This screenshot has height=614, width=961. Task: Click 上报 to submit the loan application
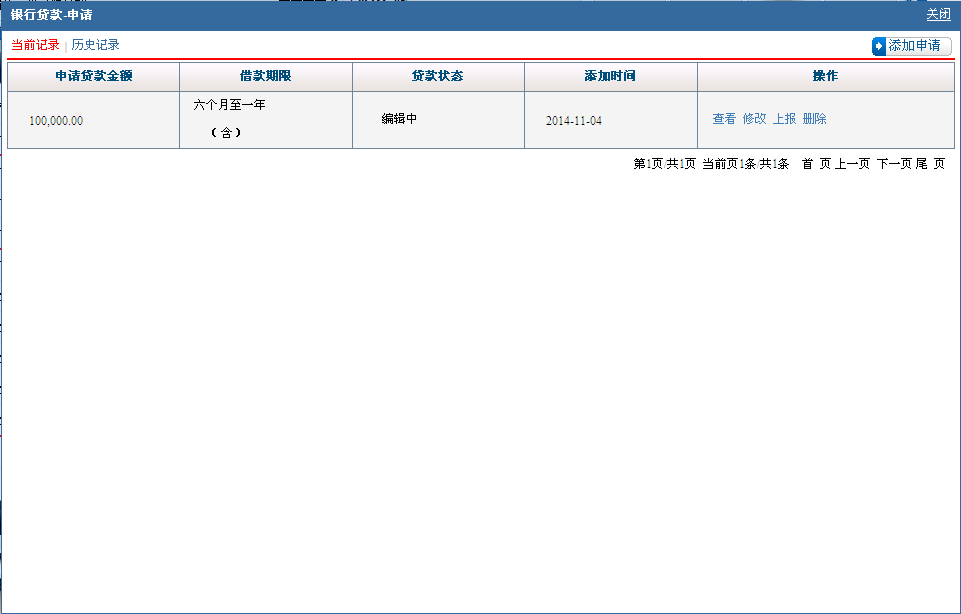click(x=784, y=119)
